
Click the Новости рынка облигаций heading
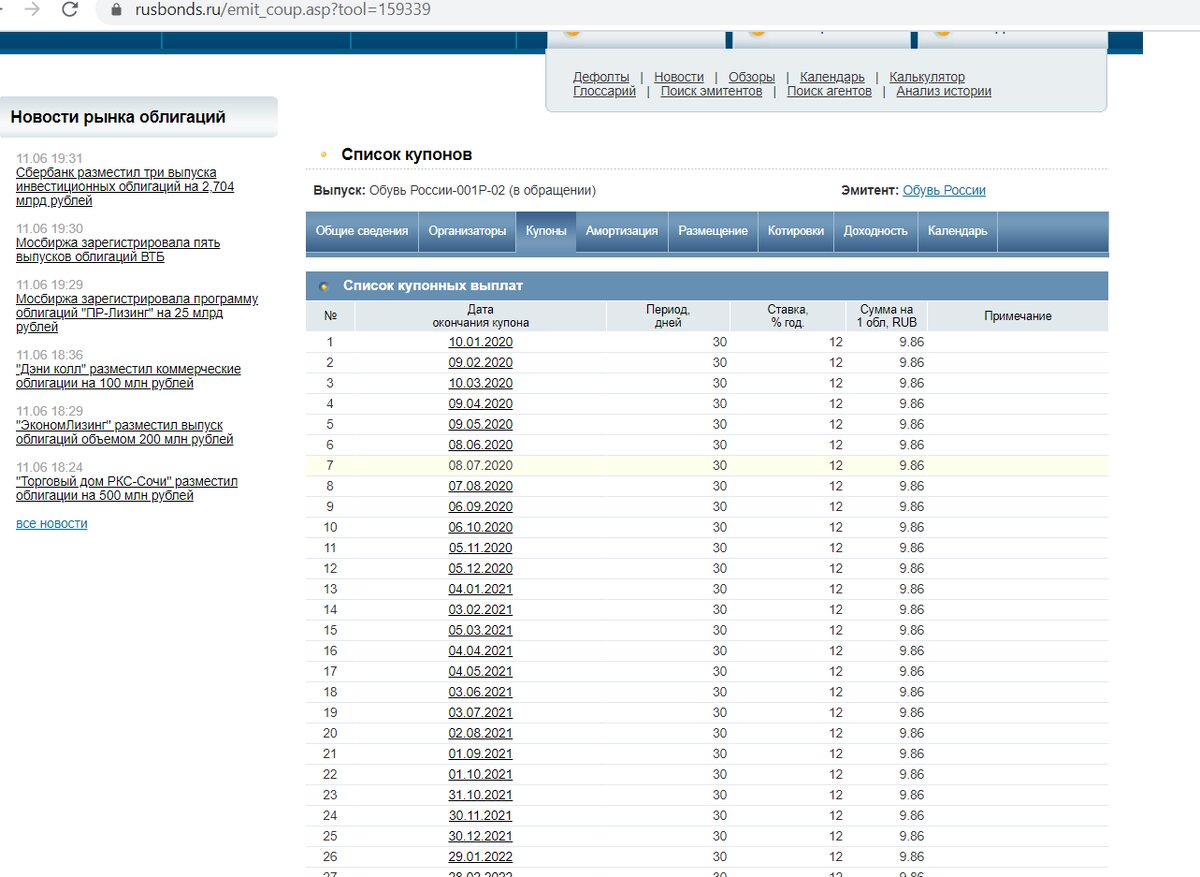pos(118,117)
